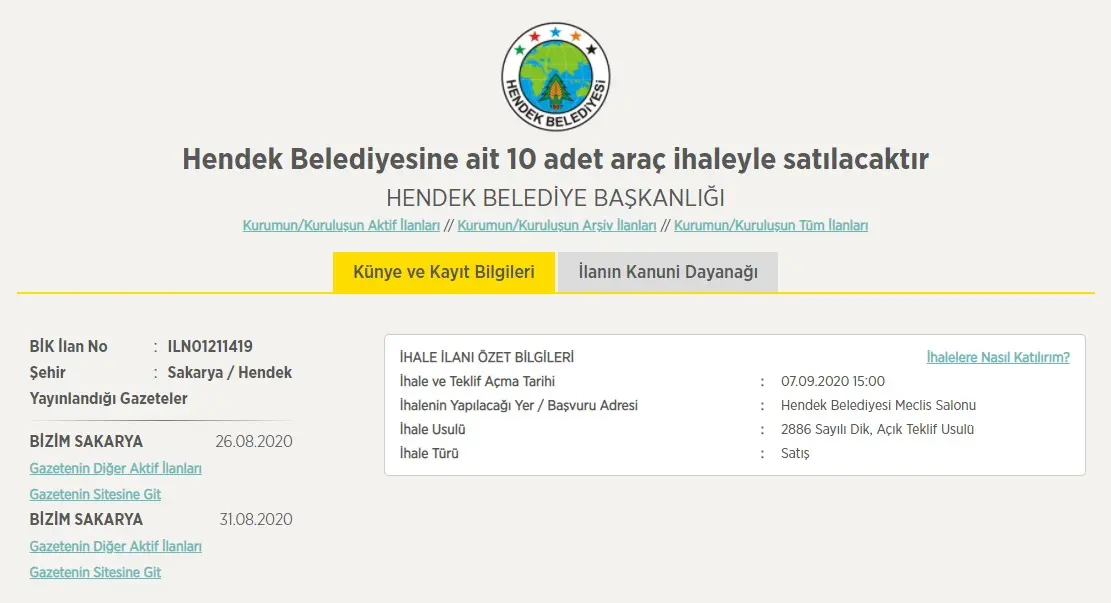1111x603 pixels.
Task: Click 2886 Sayılı Dik, Açık Teklif Usulü
Action: point(877,429)
